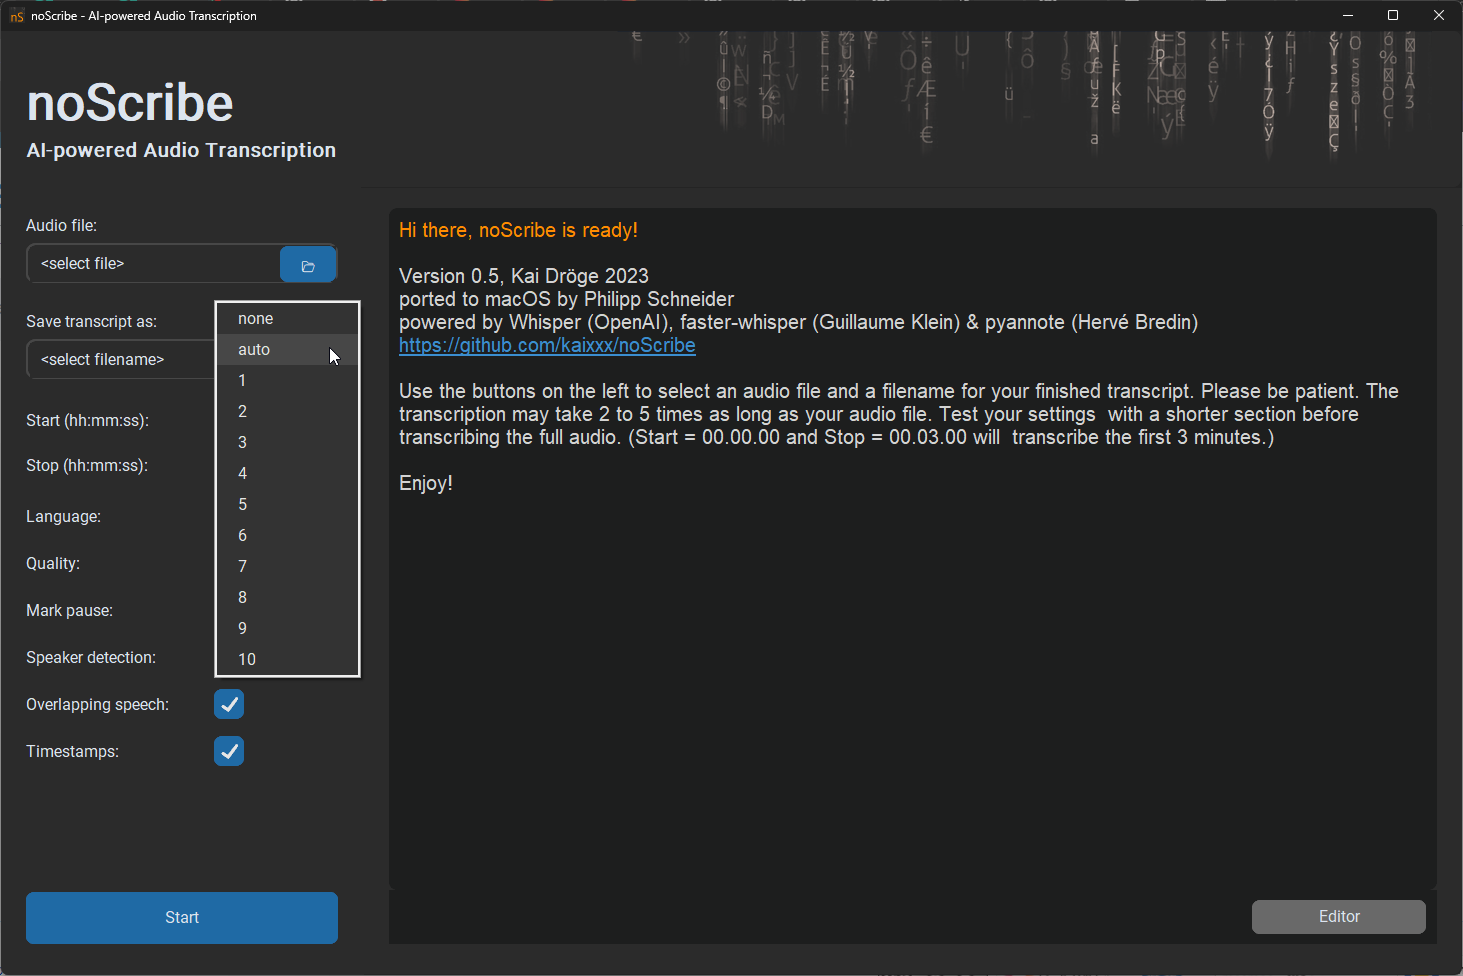
Task: Toggle the Overlapping speech checkbox
Action: pos(229,705)
